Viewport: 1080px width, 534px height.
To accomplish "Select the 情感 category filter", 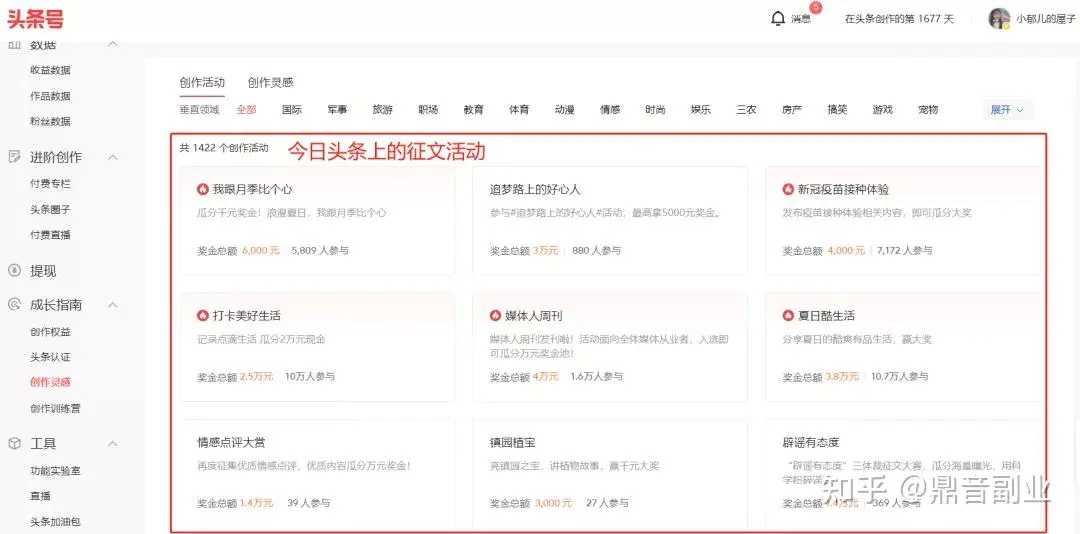I will point(610,110).
